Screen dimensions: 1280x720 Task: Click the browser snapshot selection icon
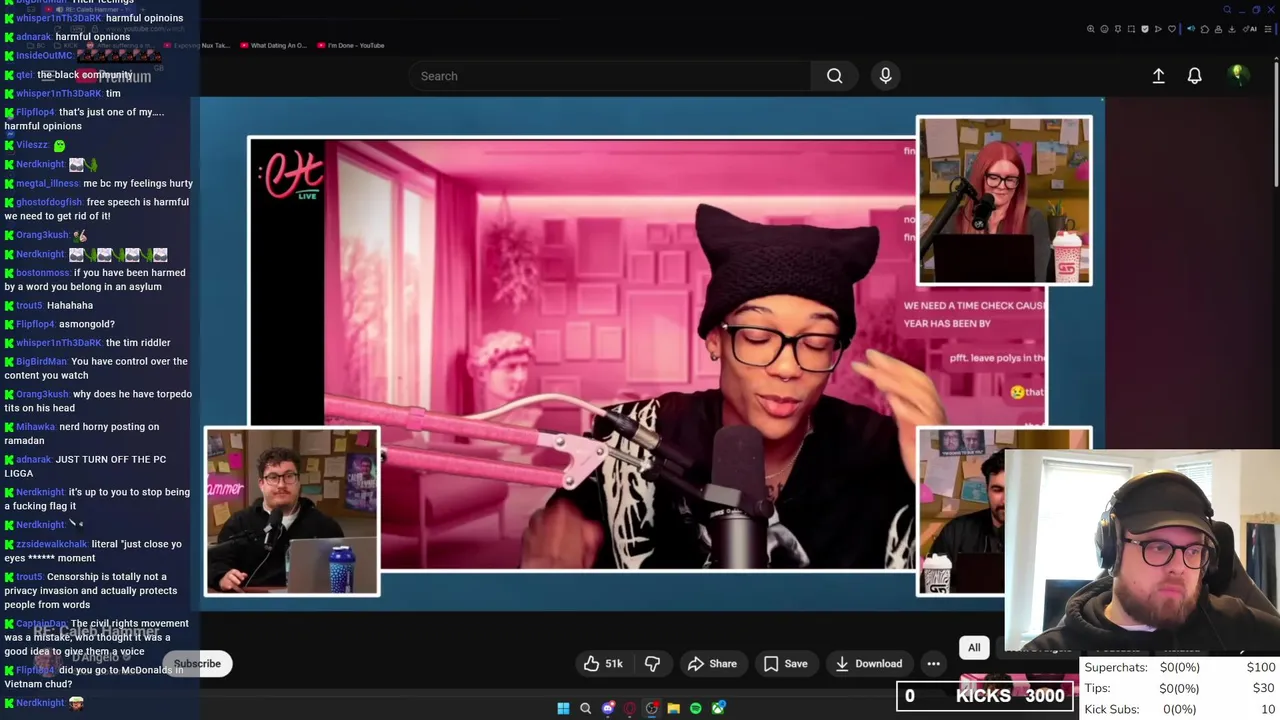point(1131,29)
